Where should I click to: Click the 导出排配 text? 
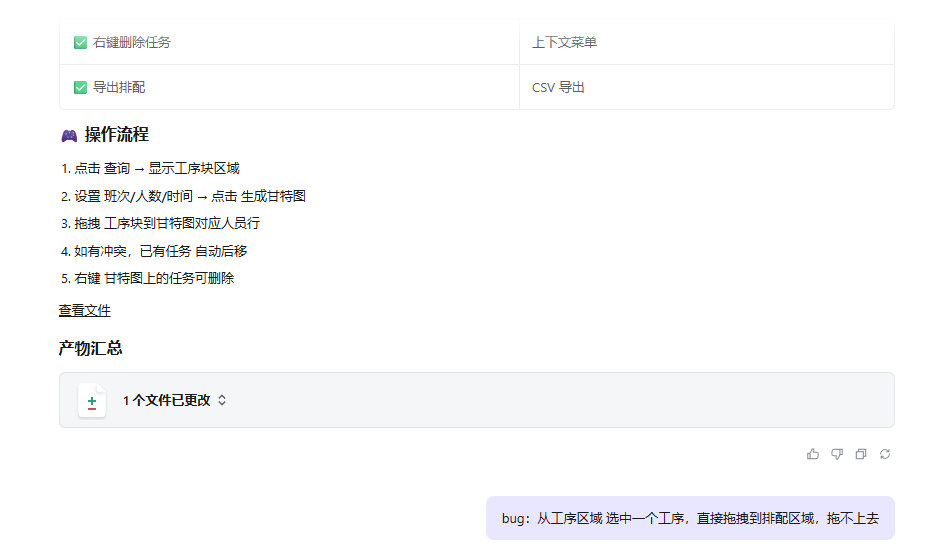tap(119, 87)
